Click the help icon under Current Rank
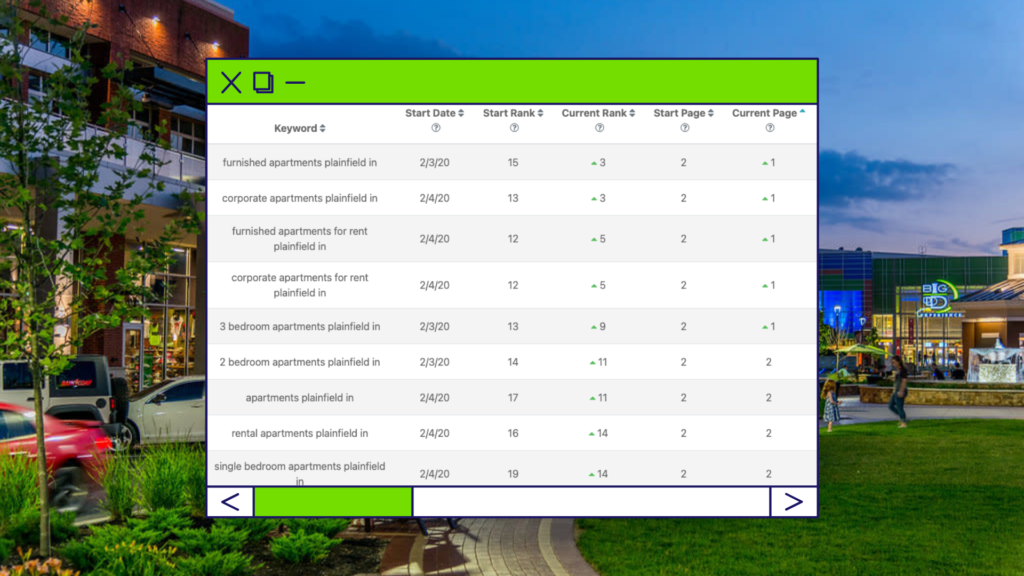The width and height of the screenshot is (1024, 576). (x=599, y=128)
